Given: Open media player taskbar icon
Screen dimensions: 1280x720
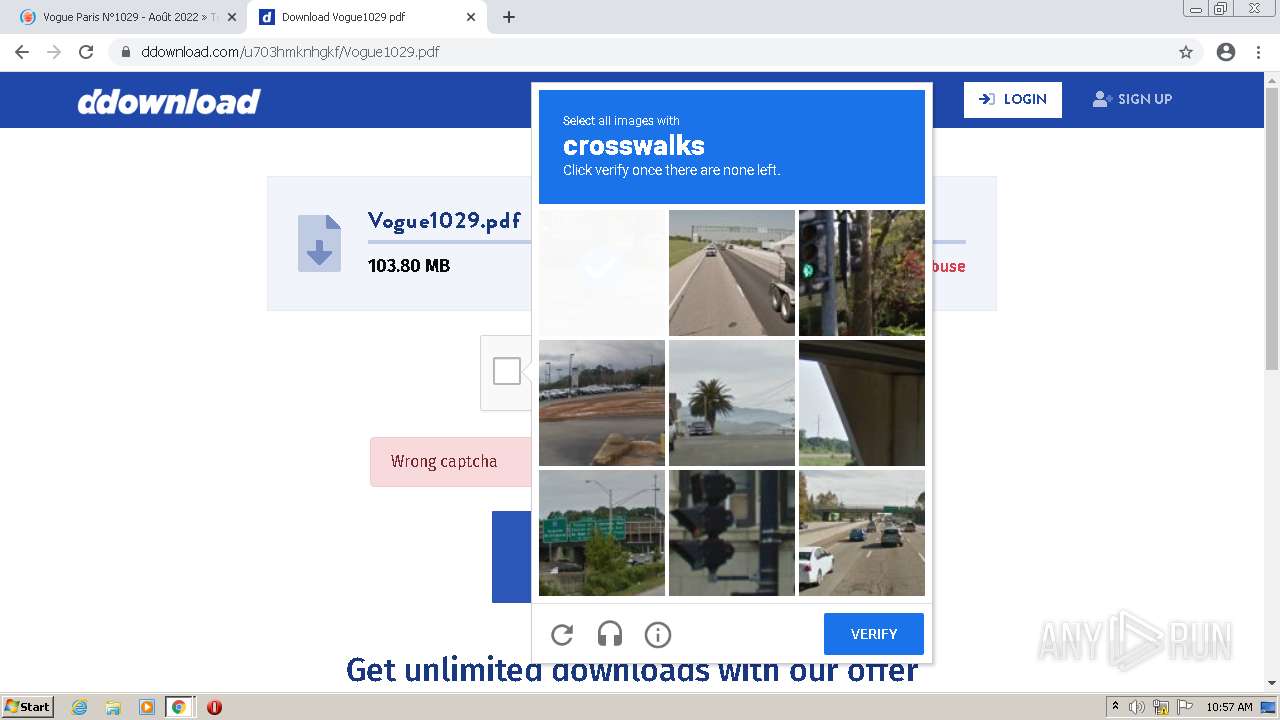Looking at the screenshot, I should 146,707.
